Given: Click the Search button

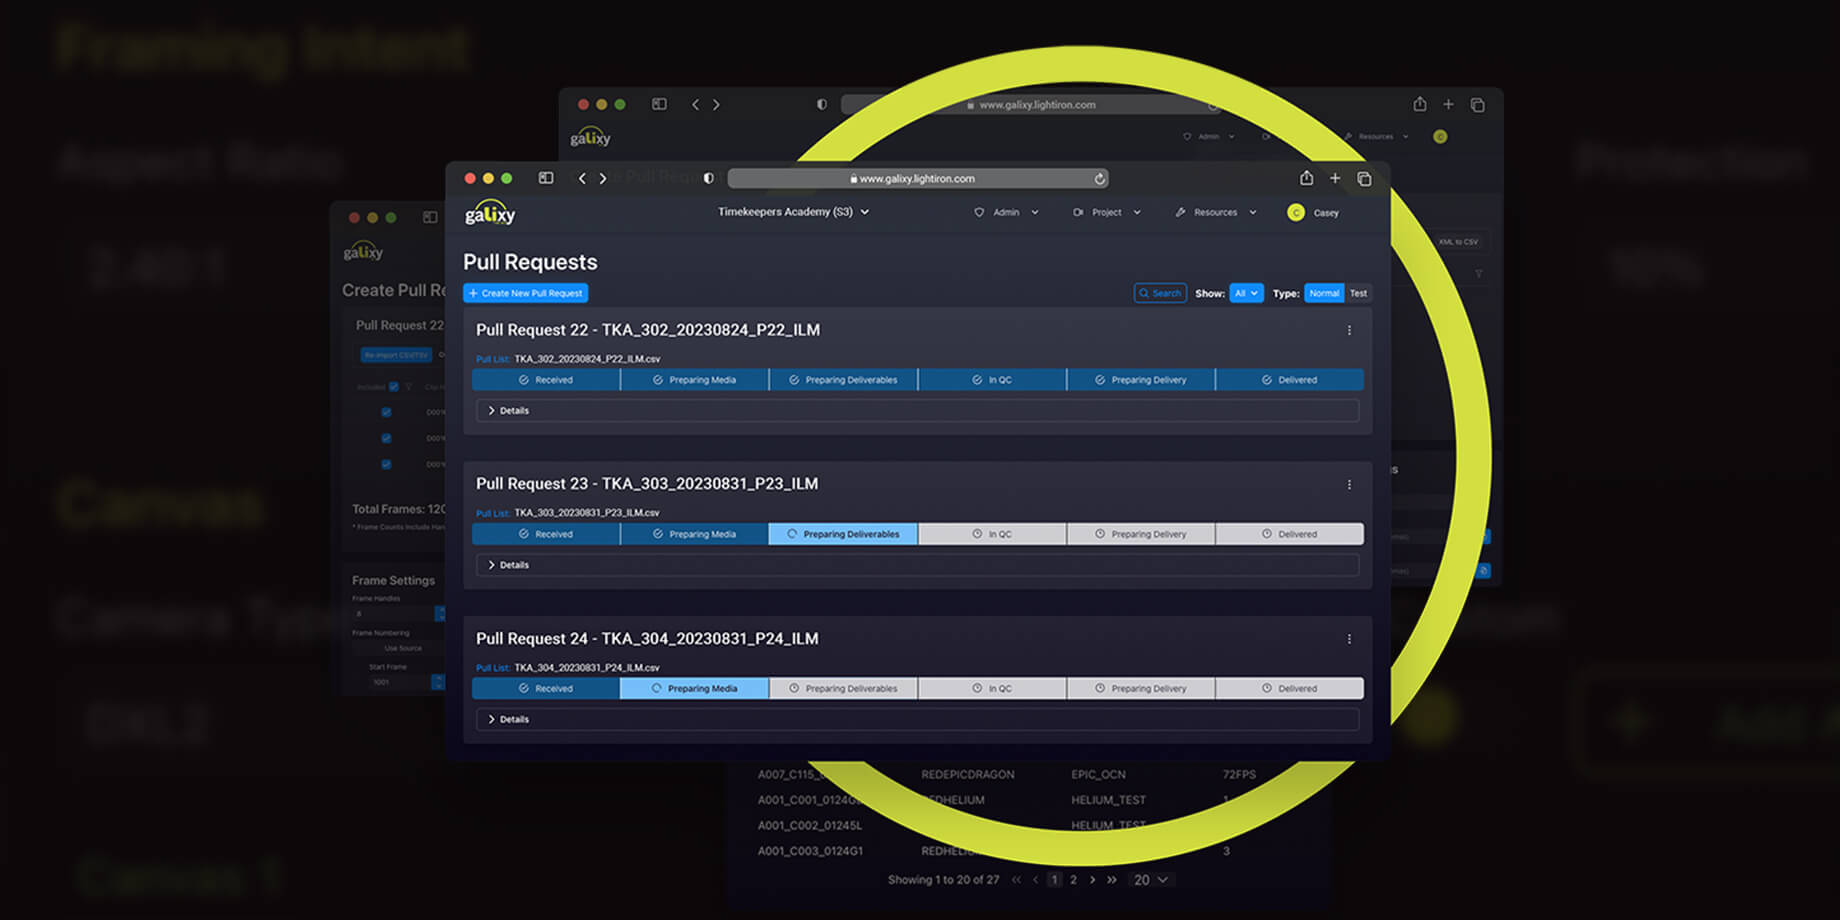Looking at the screenshot, I should [x=1160, y=293].
